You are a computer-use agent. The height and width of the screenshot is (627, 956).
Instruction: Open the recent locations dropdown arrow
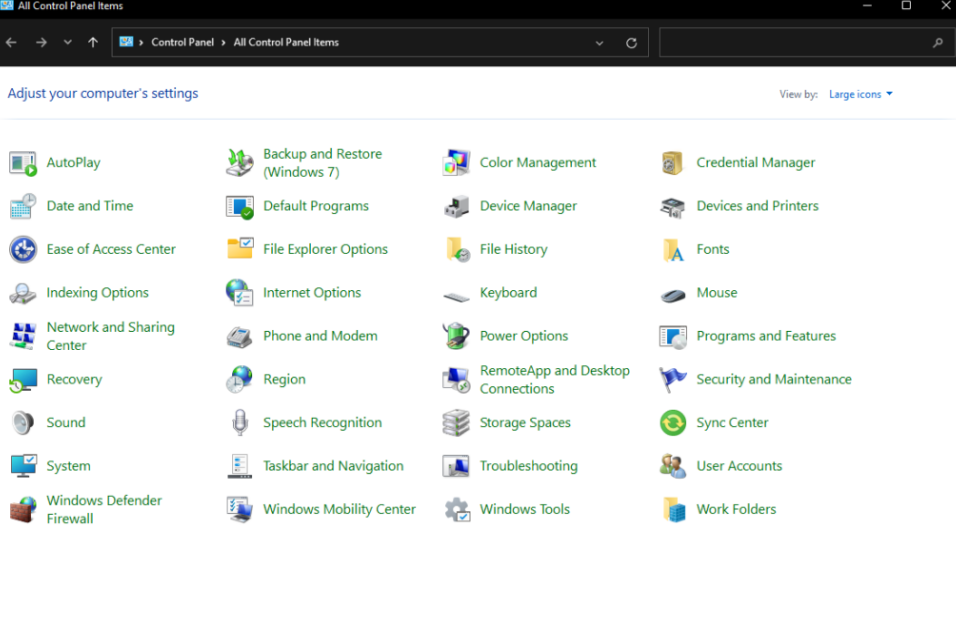[x=67, y=43]
